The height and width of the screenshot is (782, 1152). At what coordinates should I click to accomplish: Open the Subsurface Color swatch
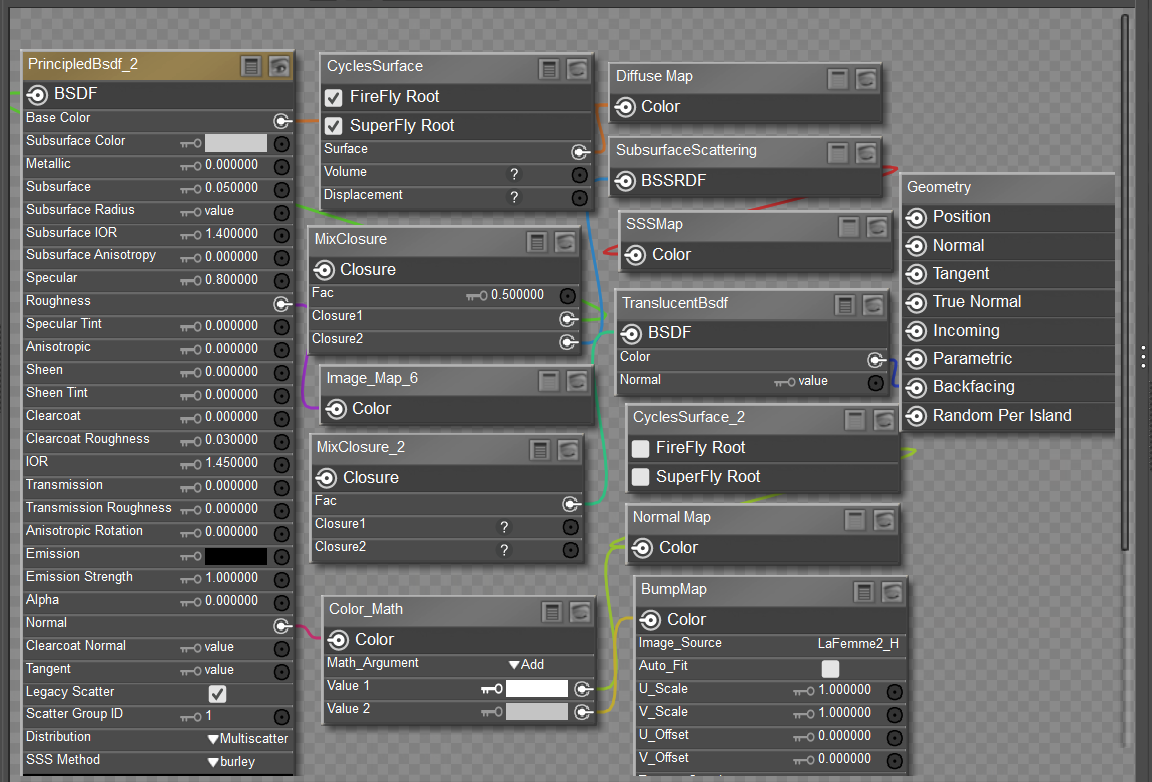click(x=236, y=143)
